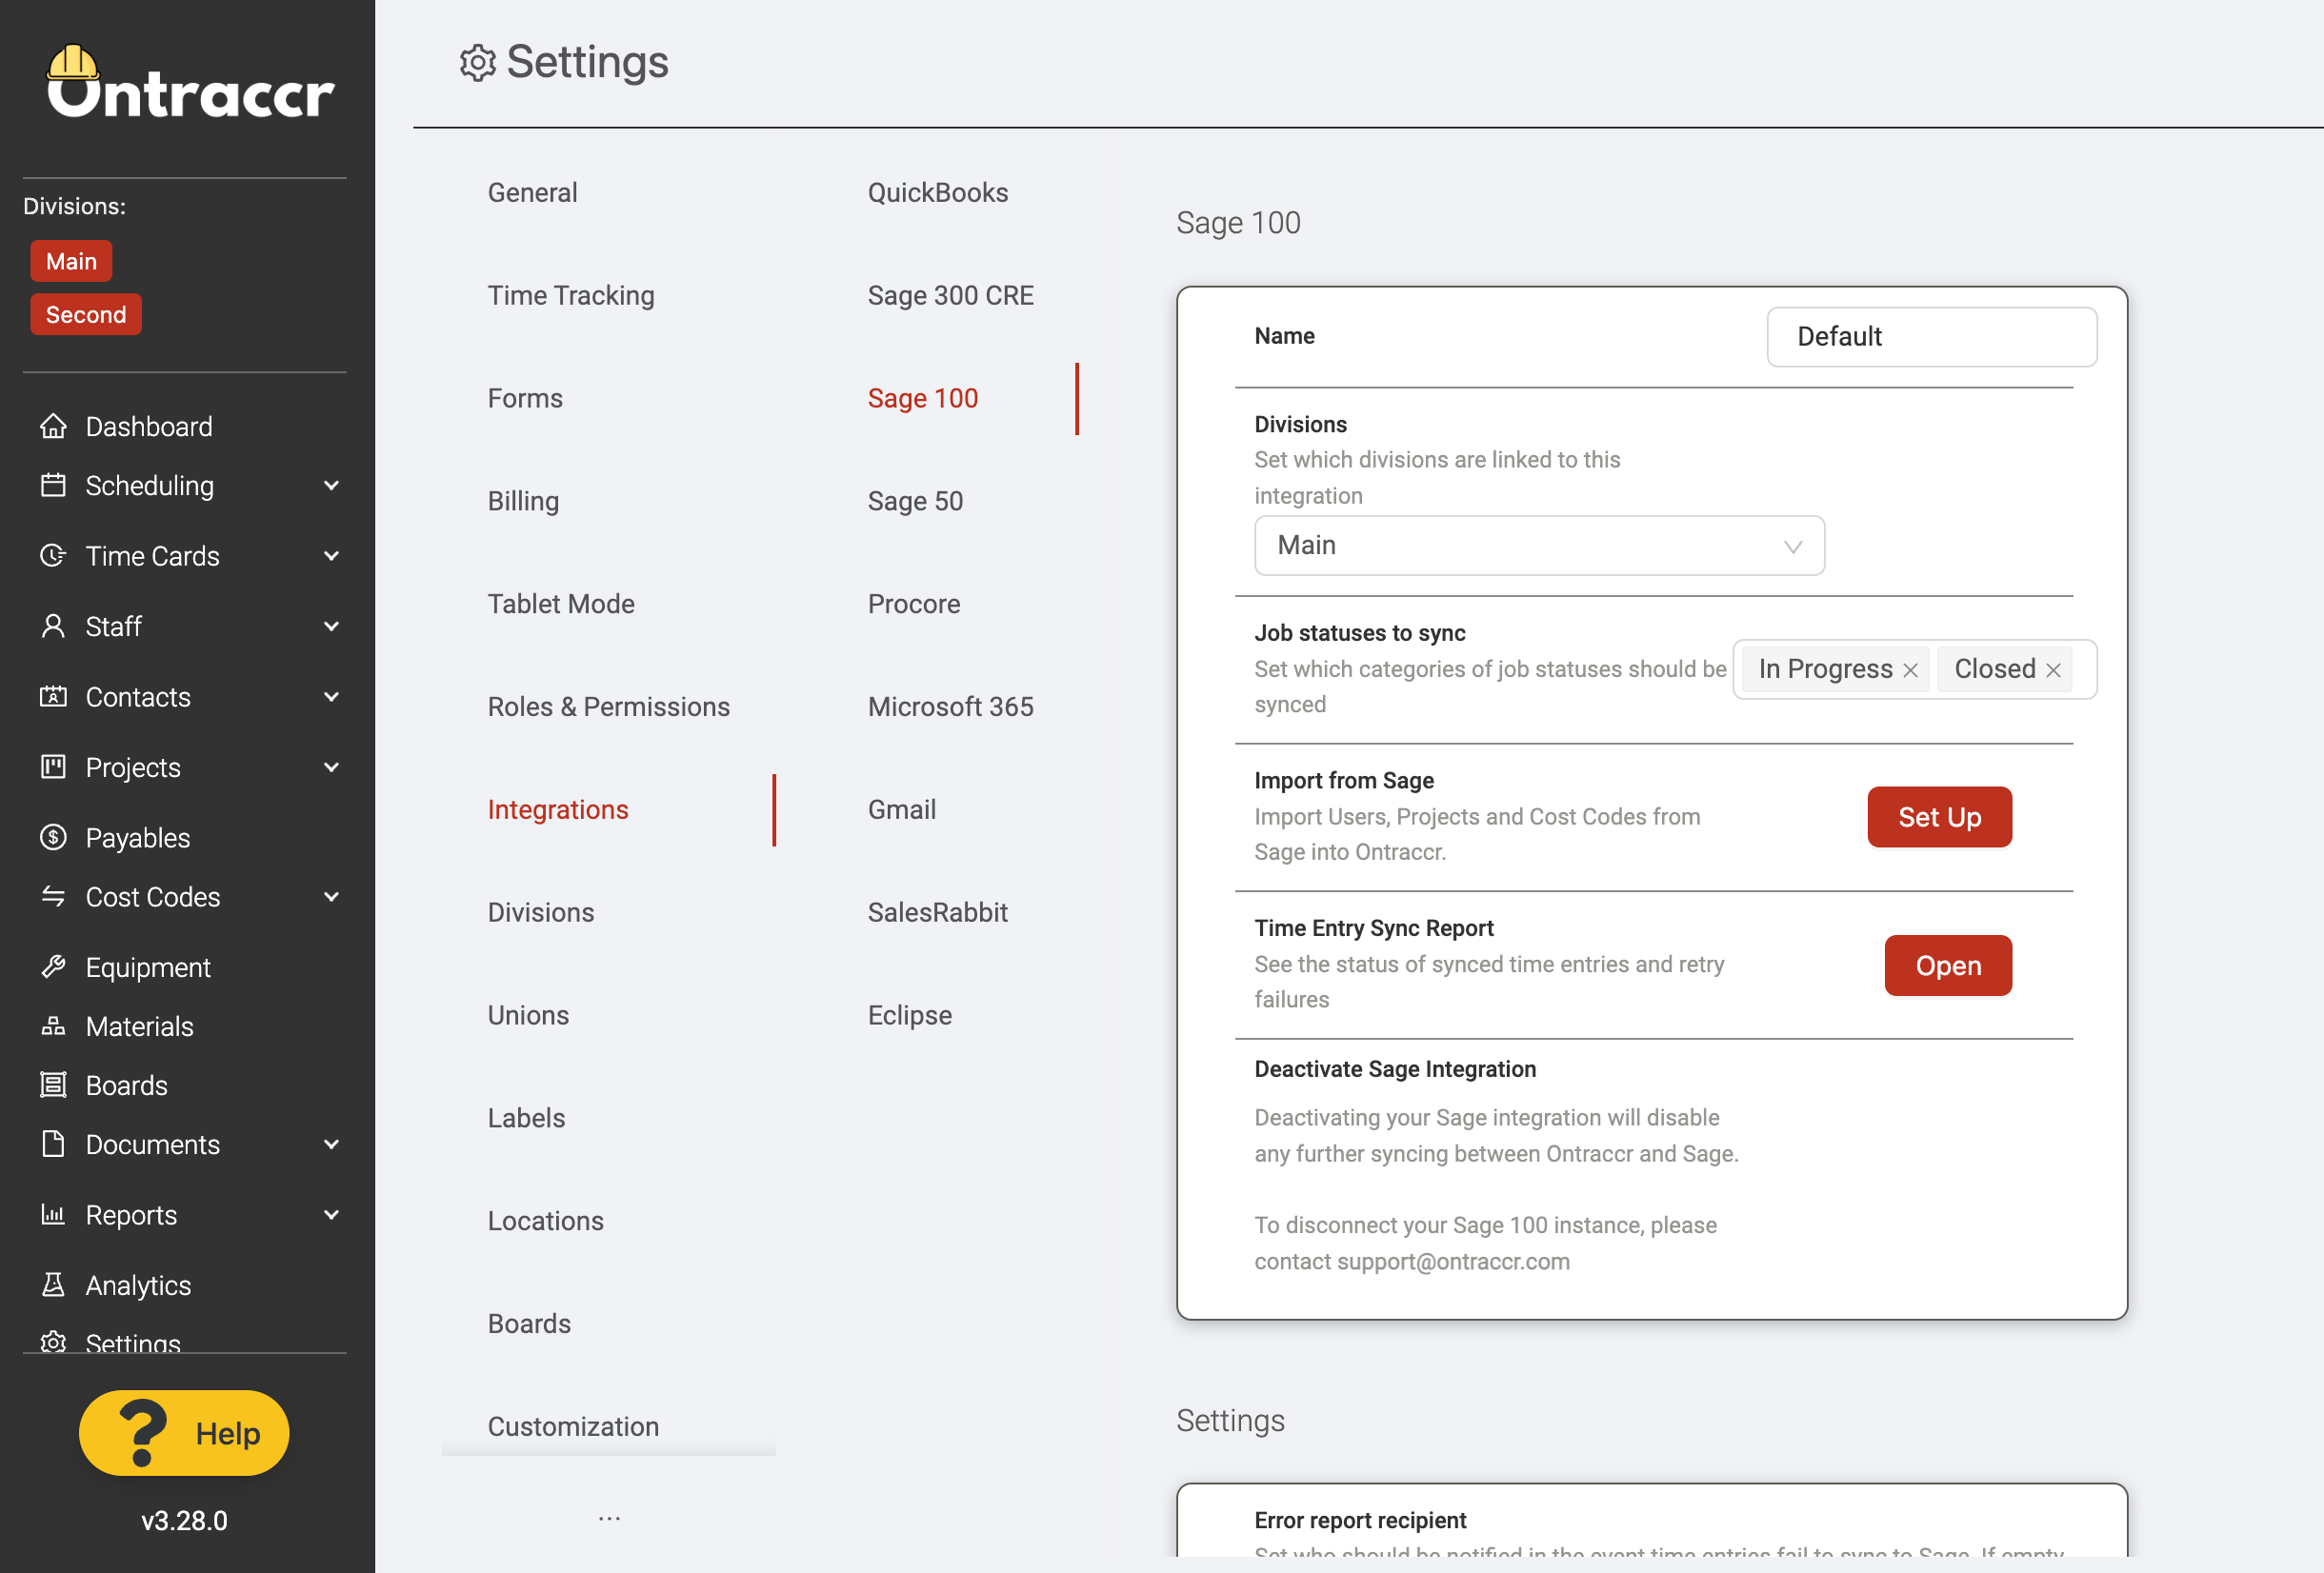Click the Ontraccr hard hat logo
Screen dimensions: 2324x1573
pos(73,63)
